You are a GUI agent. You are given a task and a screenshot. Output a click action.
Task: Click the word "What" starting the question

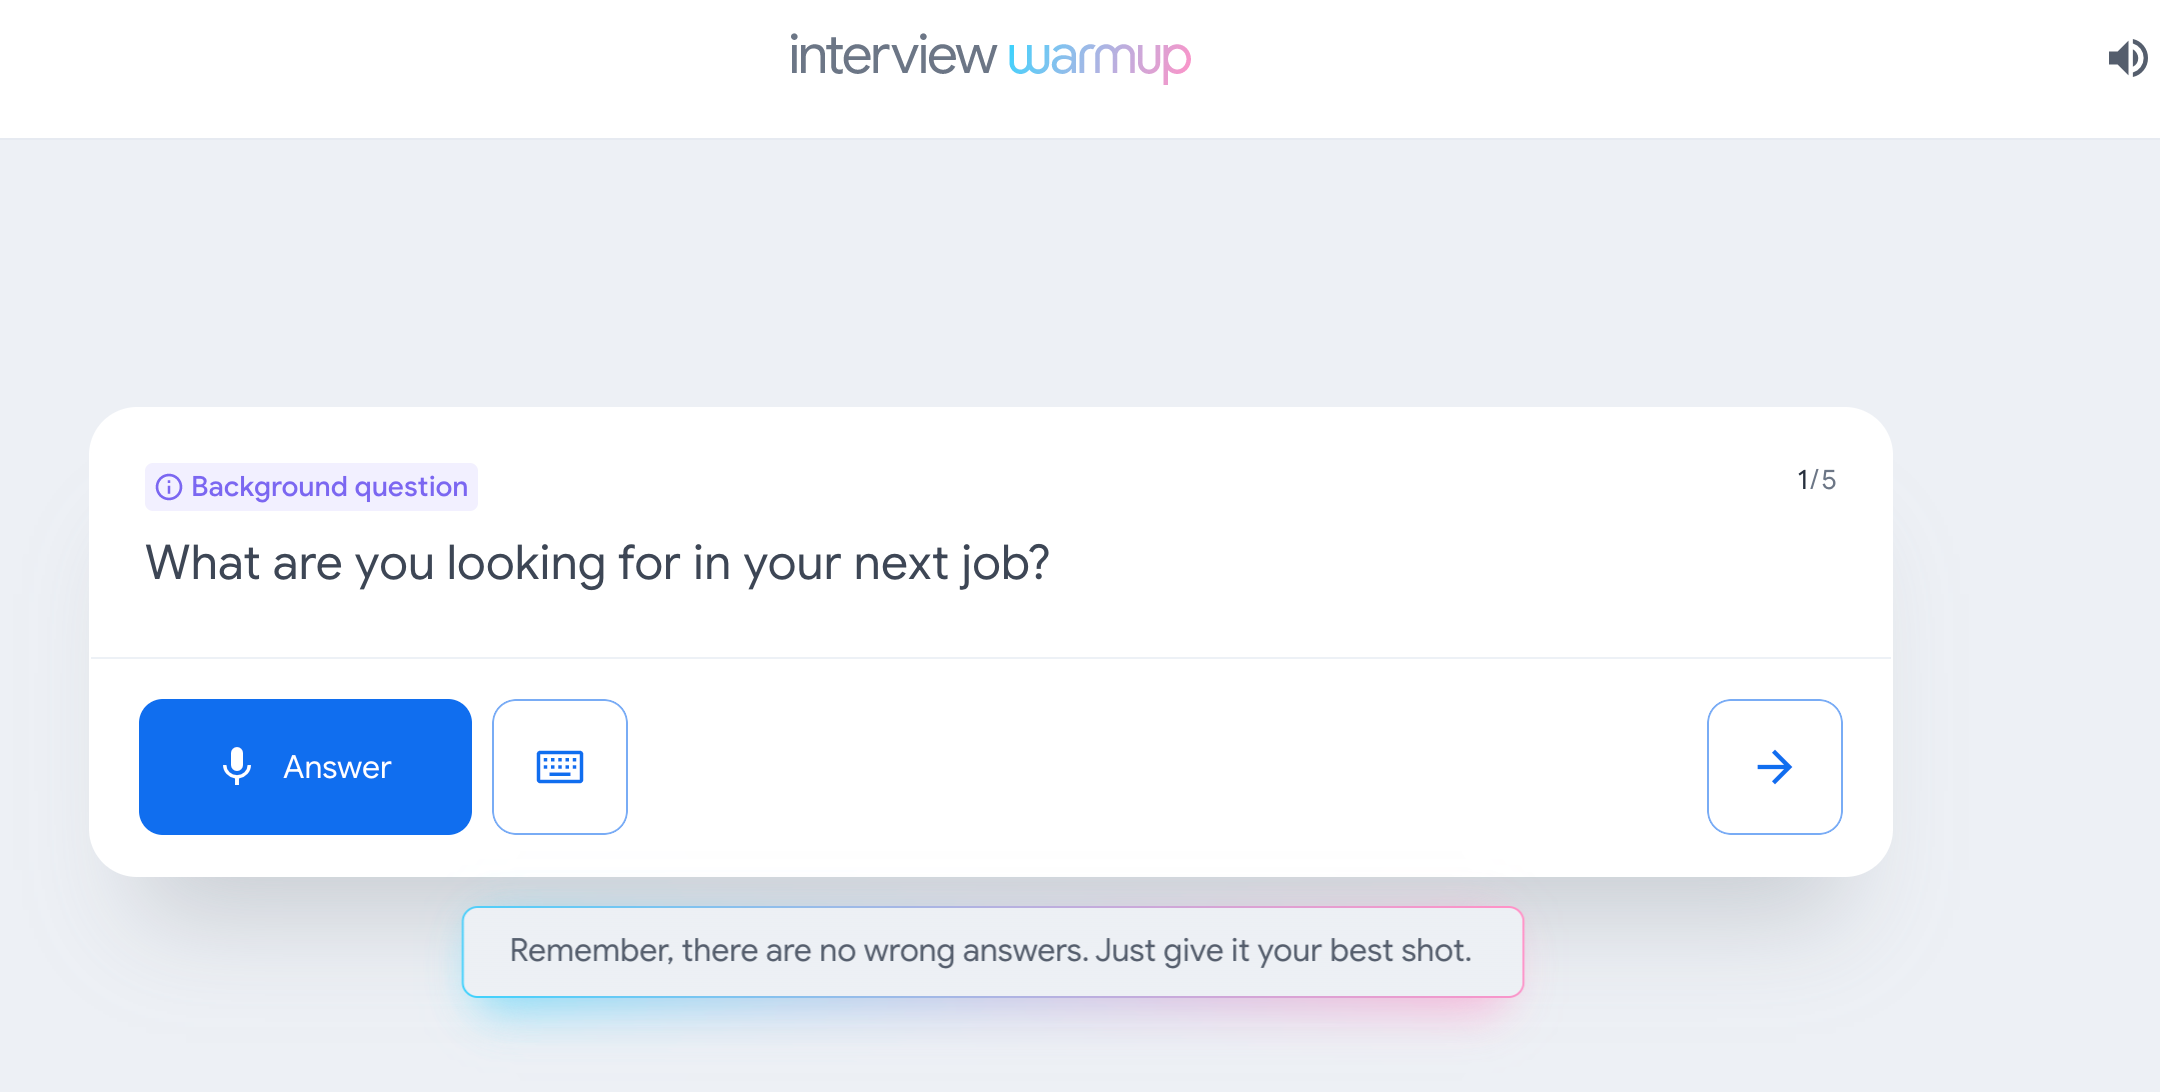[203, 563]
